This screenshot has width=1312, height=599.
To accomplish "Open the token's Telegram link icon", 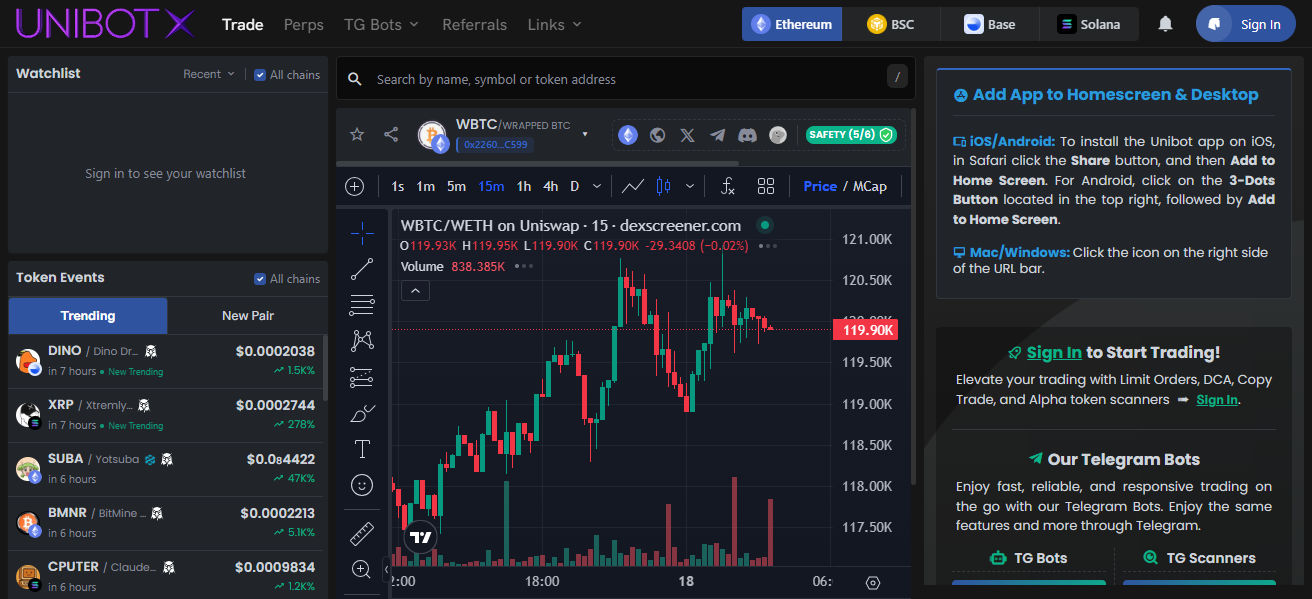I will (x=717, y=135).
